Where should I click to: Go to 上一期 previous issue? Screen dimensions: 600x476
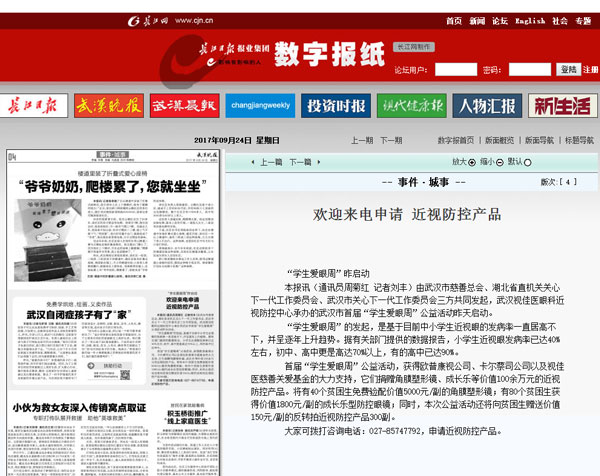[362, 140]
